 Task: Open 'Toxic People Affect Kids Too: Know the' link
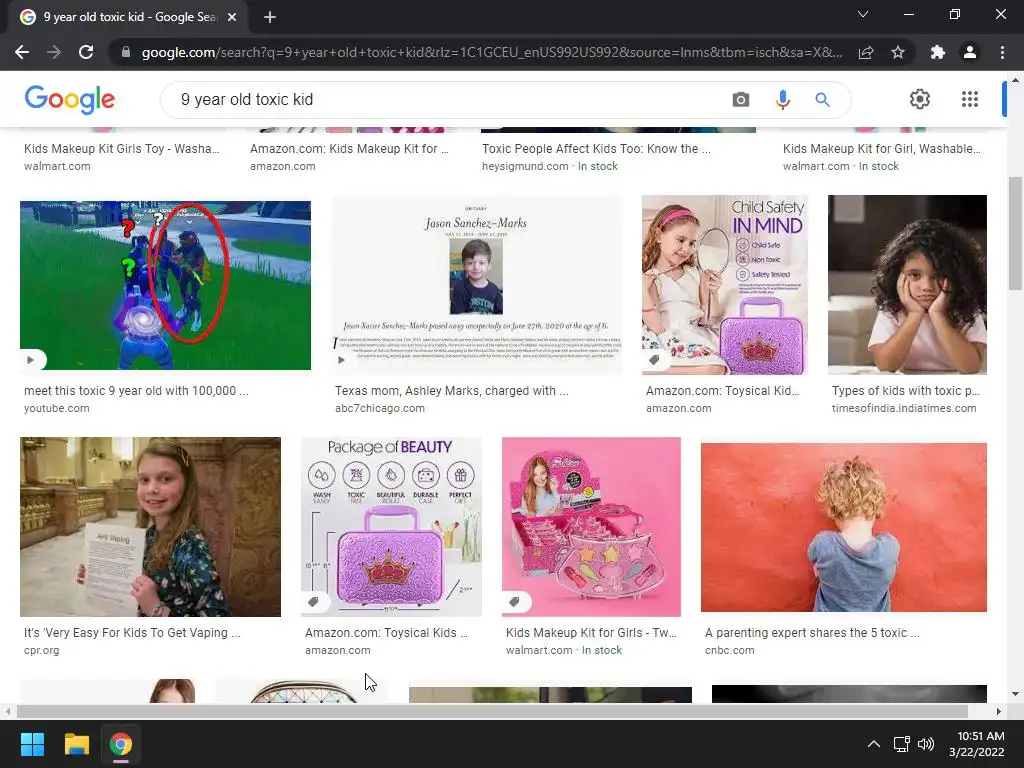[596, 149]
